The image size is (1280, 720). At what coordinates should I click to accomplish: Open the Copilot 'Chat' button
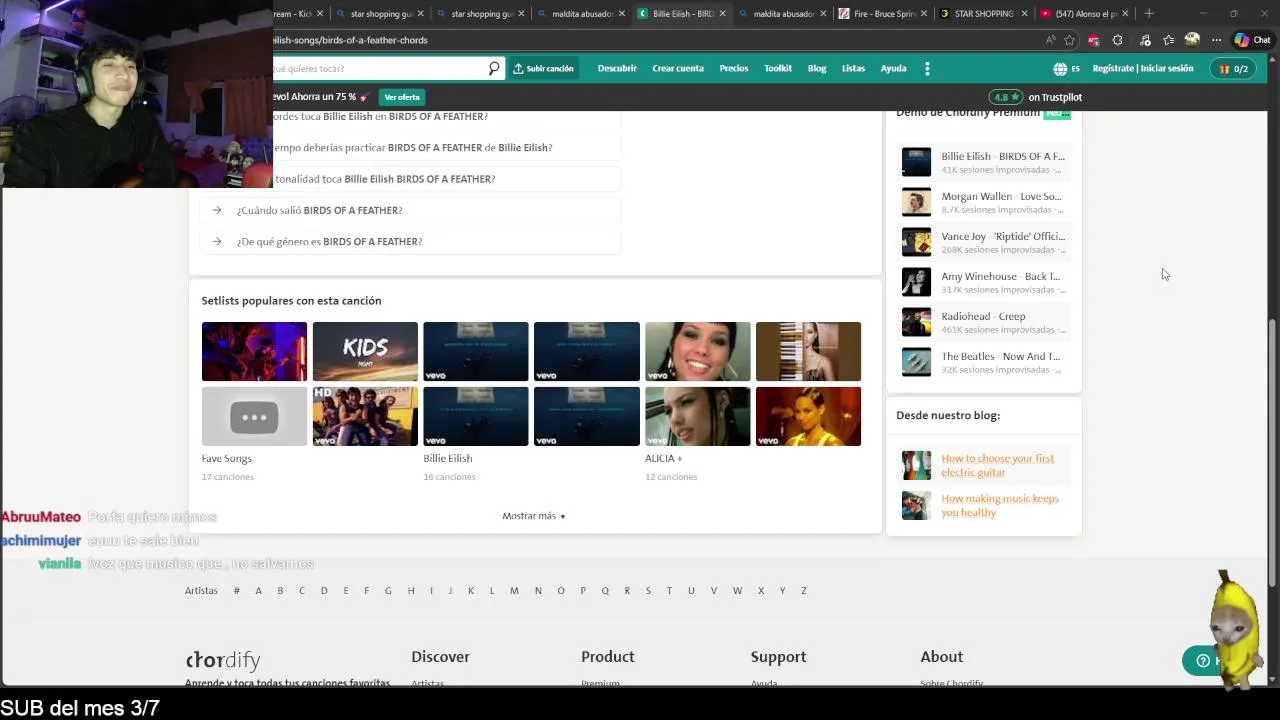(x=1252, y=40)
